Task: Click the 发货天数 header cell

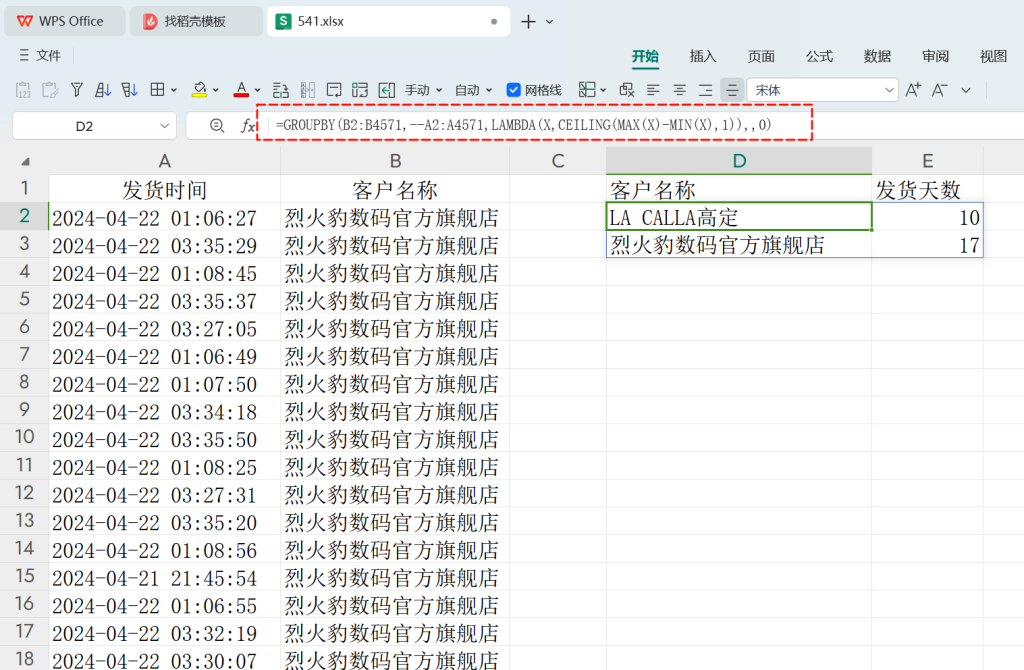Action: click(x=927, y=189)
